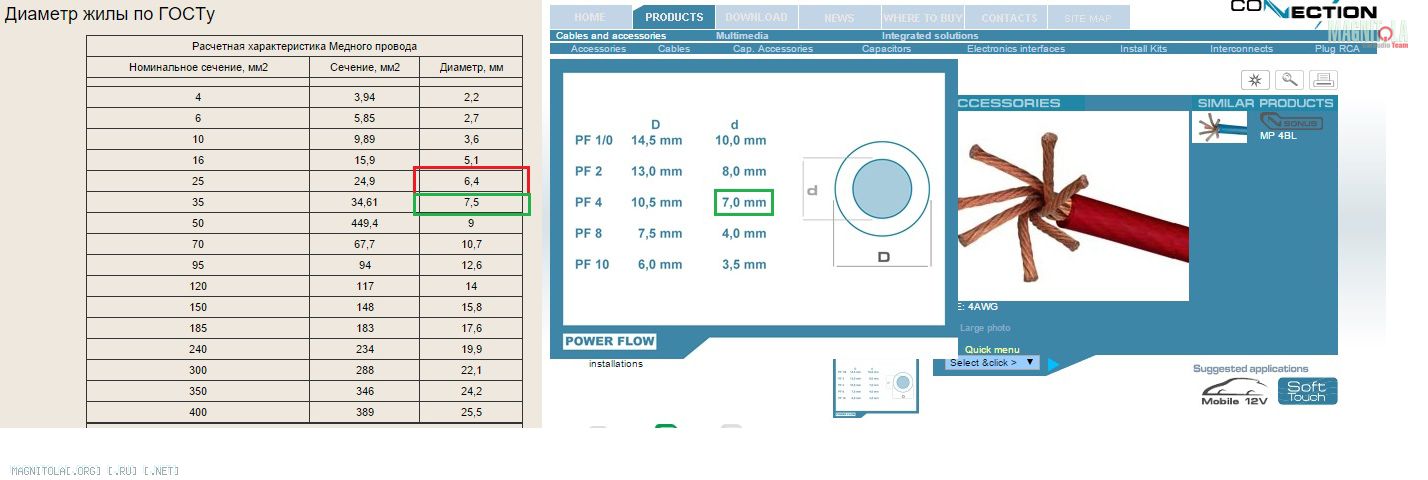
Task: Click the Interconnects submenu link
Action: coord(1241,49)
